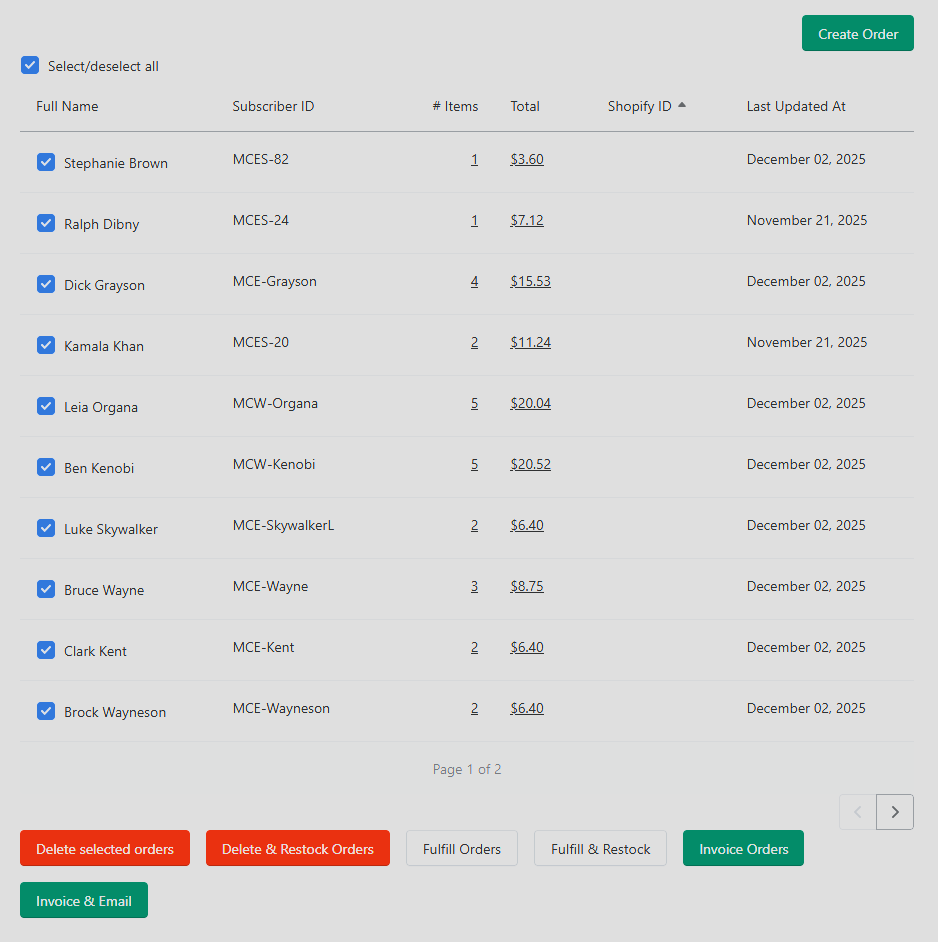
Task: Open Ralph Dibny's item count link
Action: 475,220
